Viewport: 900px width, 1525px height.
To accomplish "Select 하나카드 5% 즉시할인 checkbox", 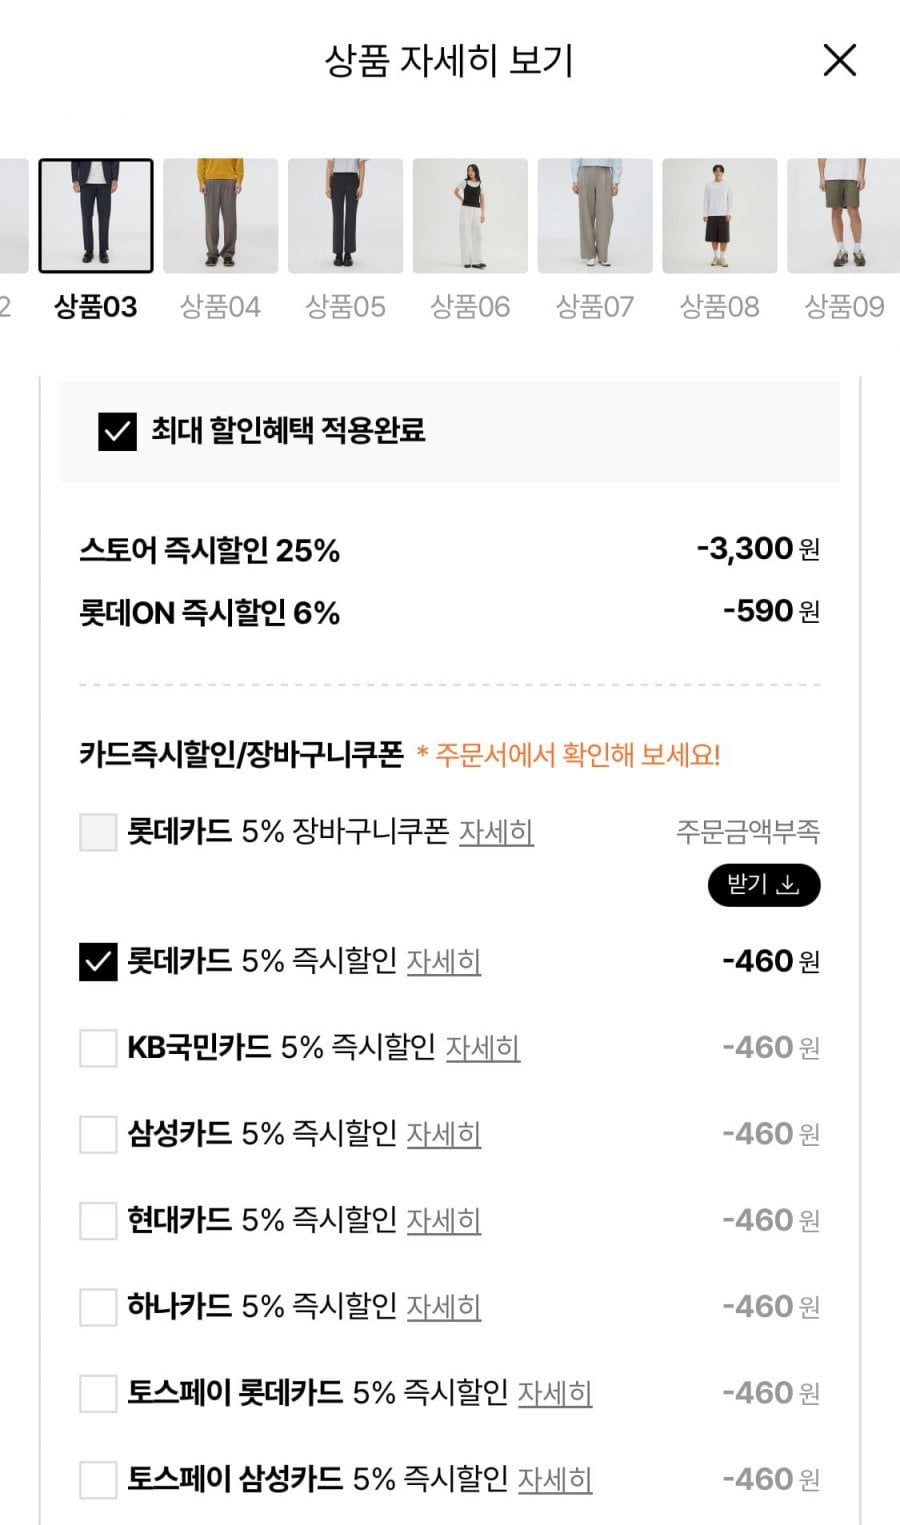I will [x=98, y=1307].
